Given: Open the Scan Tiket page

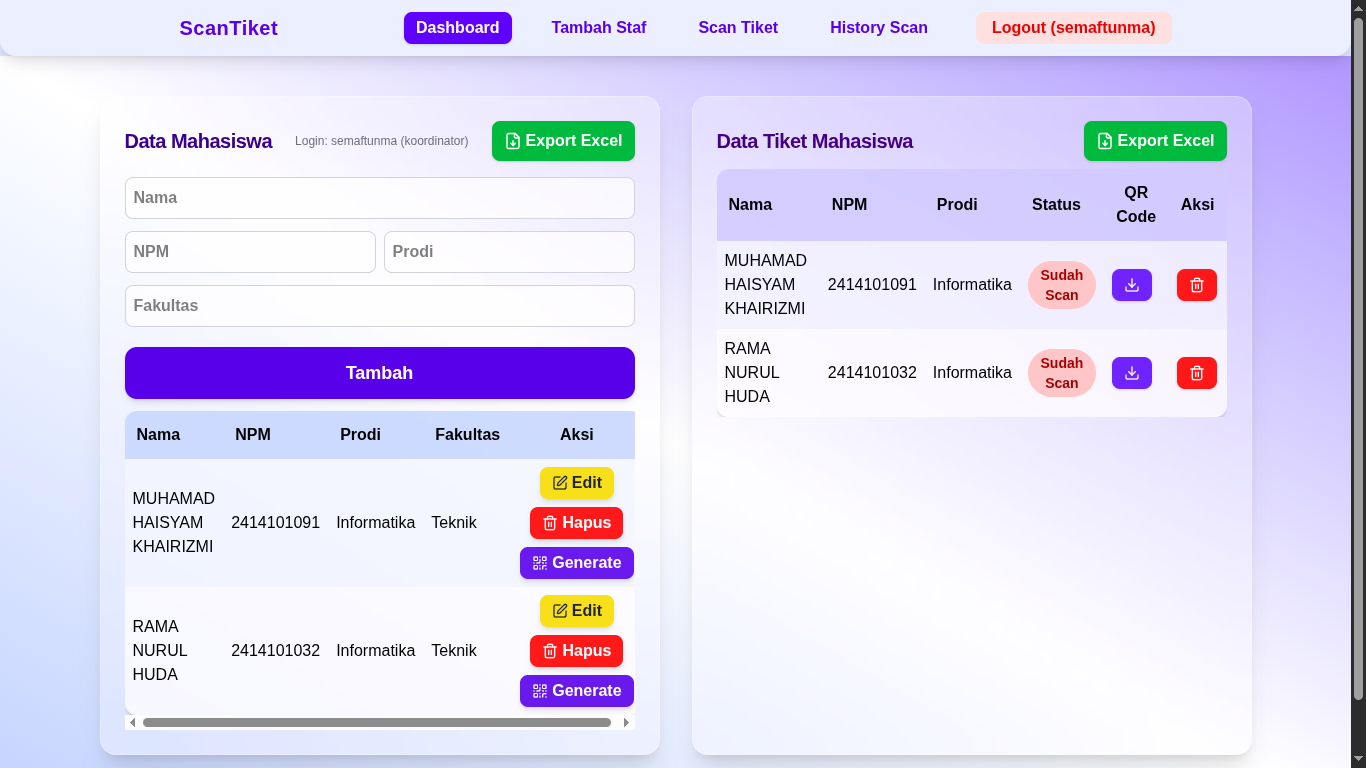Looking at the screenshot, I should (x=738, y=27).
